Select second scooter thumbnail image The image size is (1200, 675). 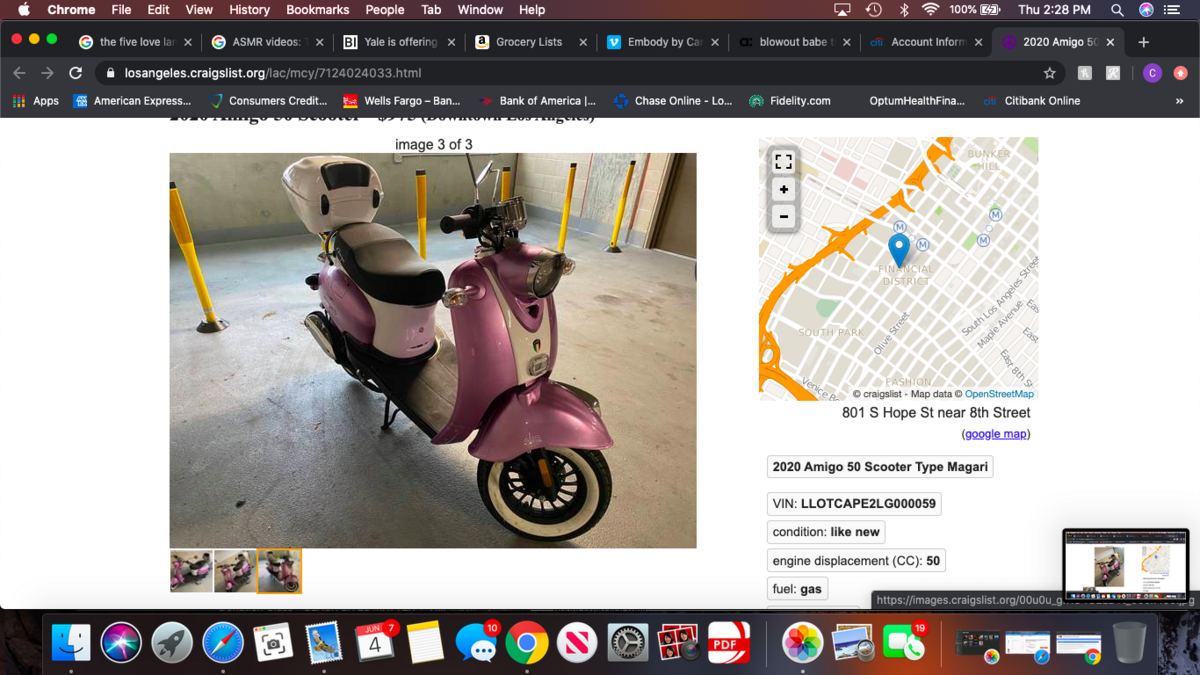[235, 571]
